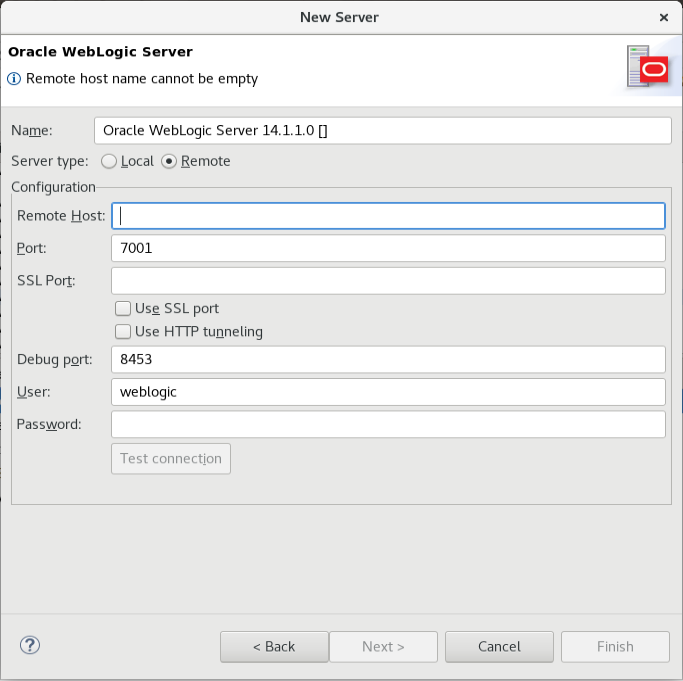683x681 pixels.
Task: Close the New Server dialog
Action: pos(664,17)
